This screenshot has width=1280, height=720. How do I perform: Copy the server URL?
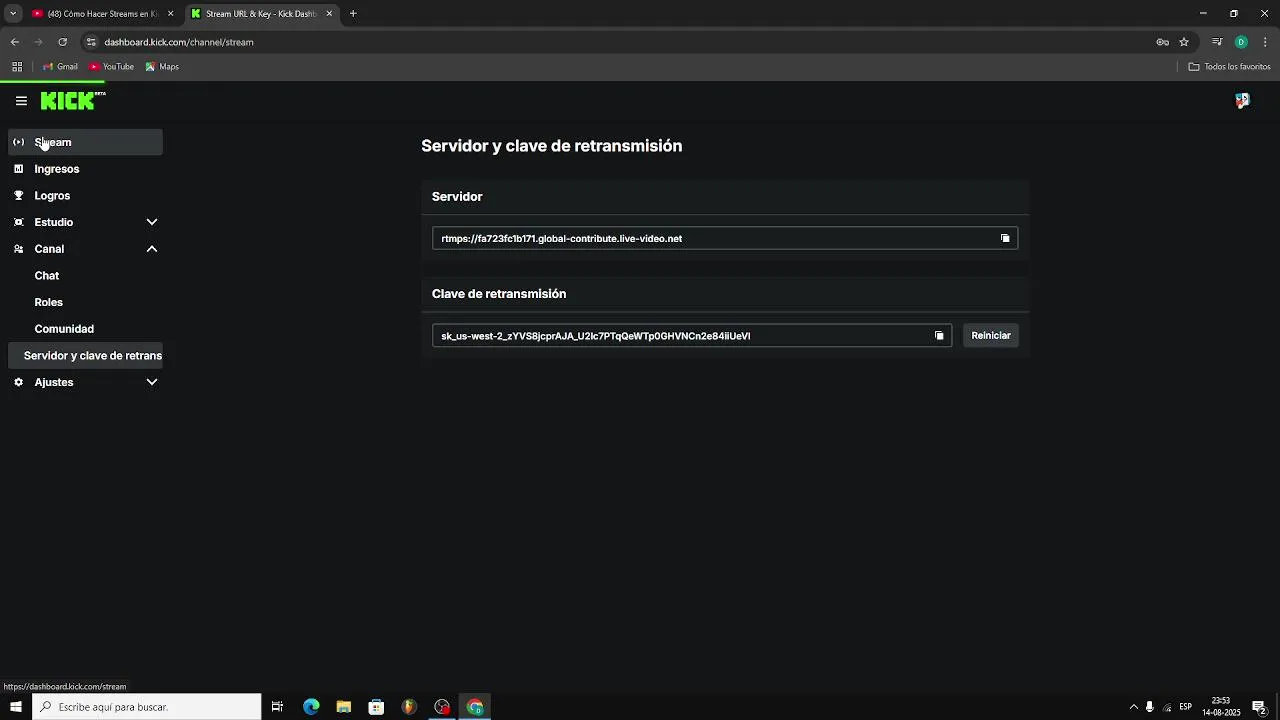point(1005,238)
